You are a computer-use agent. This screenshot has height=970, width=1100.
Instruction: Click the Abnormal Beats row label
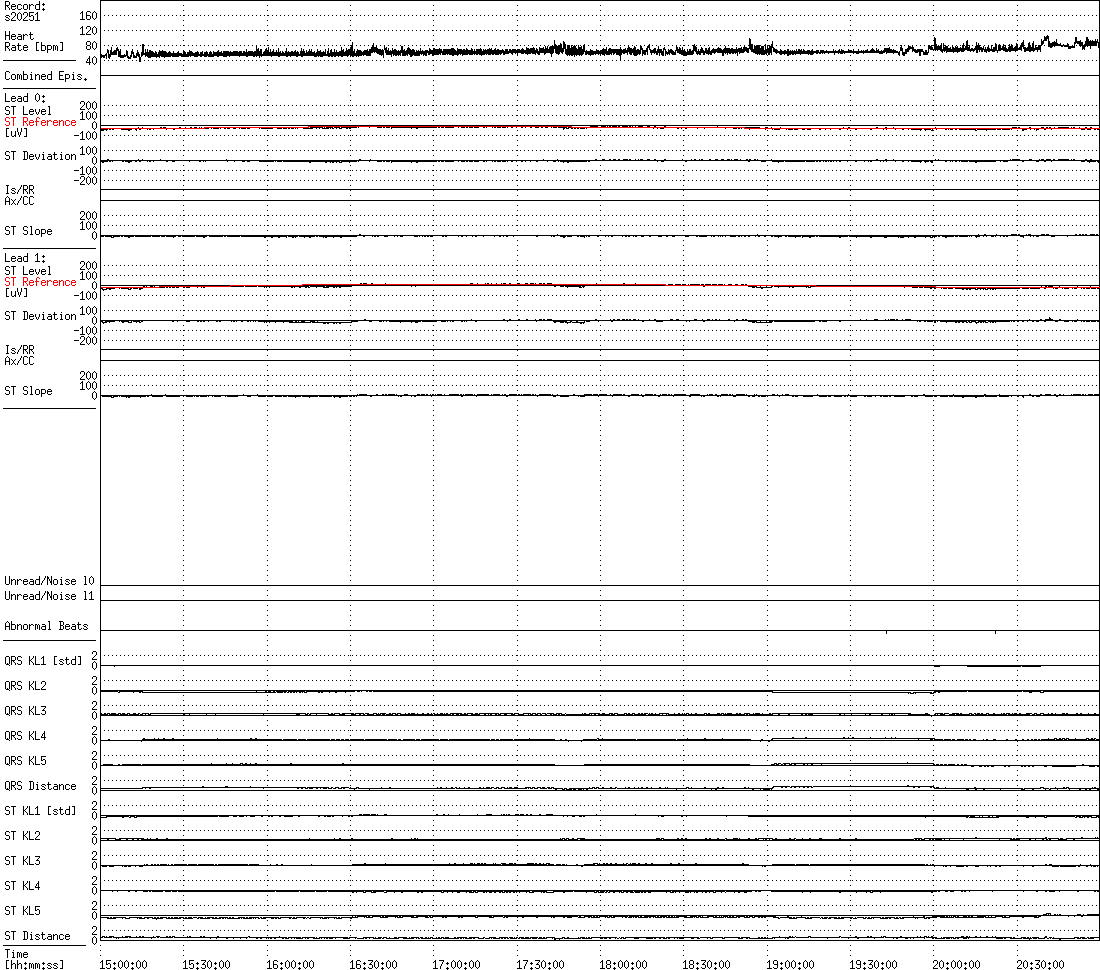click(x=46, y=626)
